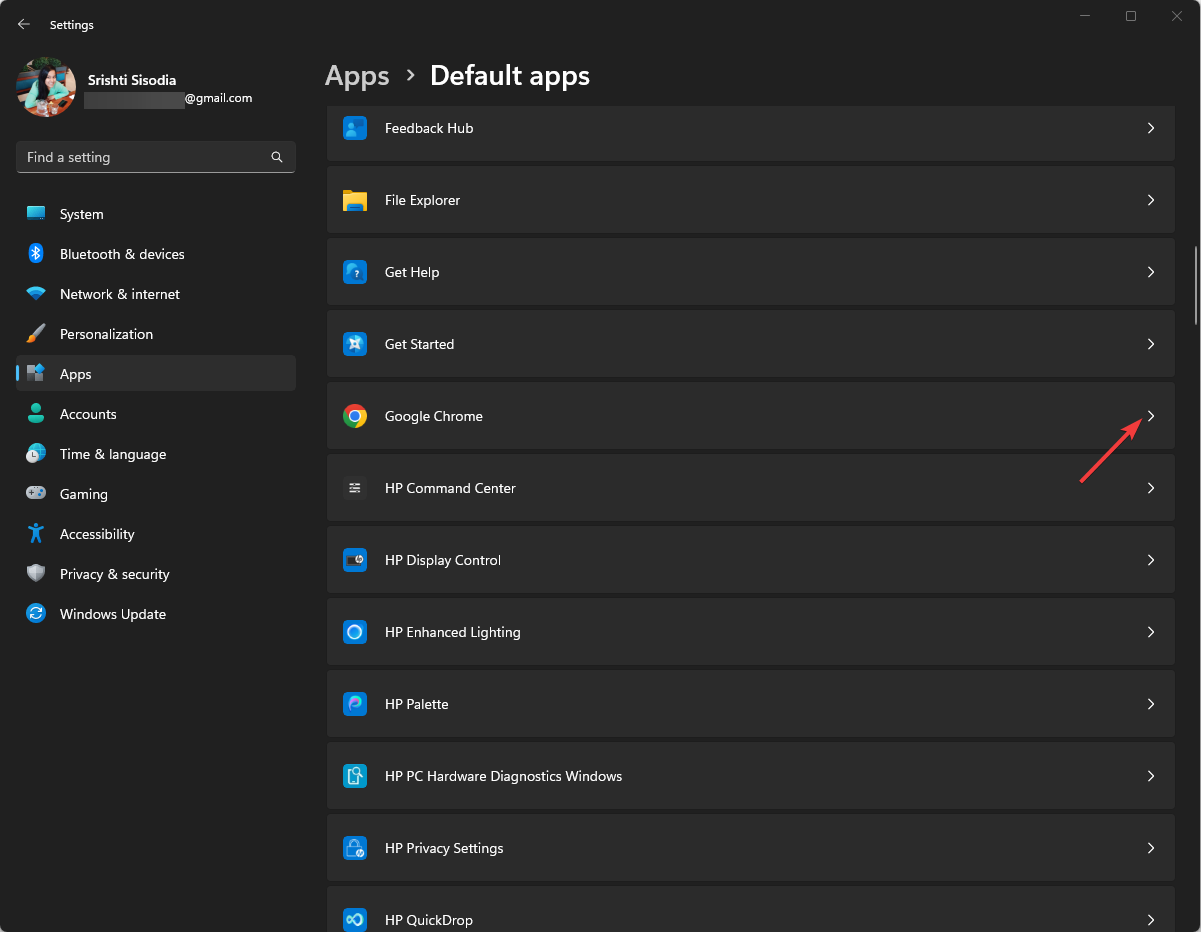The image size is (1201, 932).
Task: Click the Get Help icon
Action: click(355, 272)
